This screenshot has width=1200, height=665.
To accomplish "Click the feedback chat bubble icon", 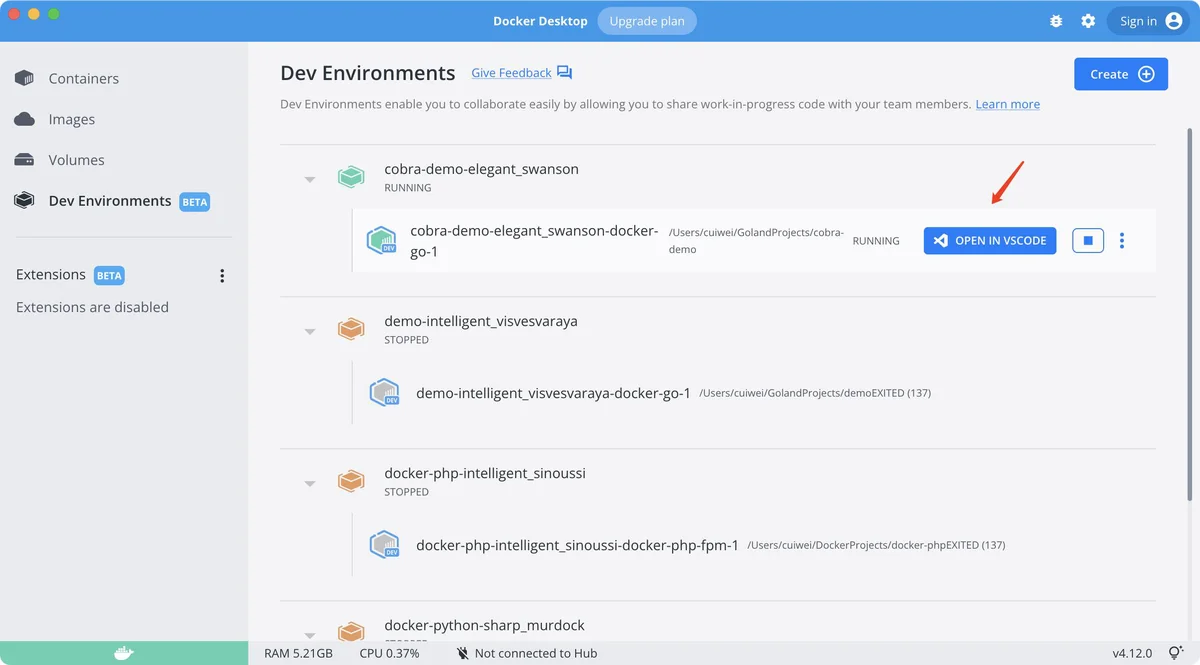I will click(564, 73).
